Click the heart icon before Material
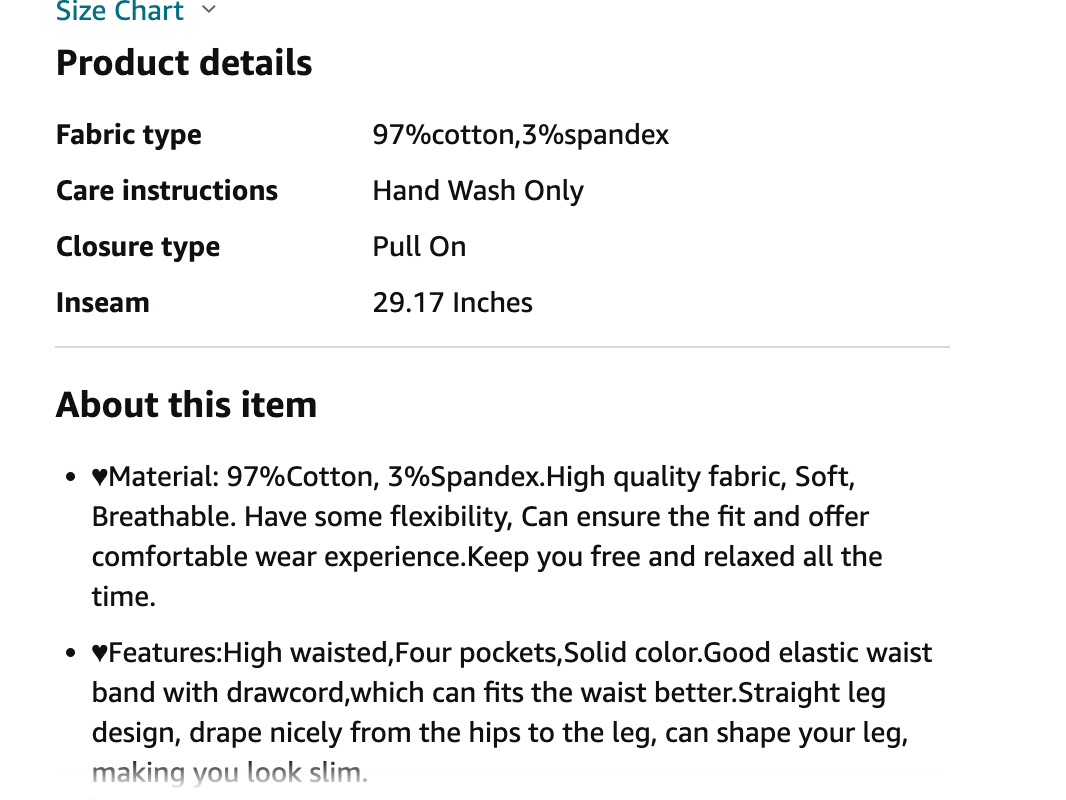 (100, 478)
